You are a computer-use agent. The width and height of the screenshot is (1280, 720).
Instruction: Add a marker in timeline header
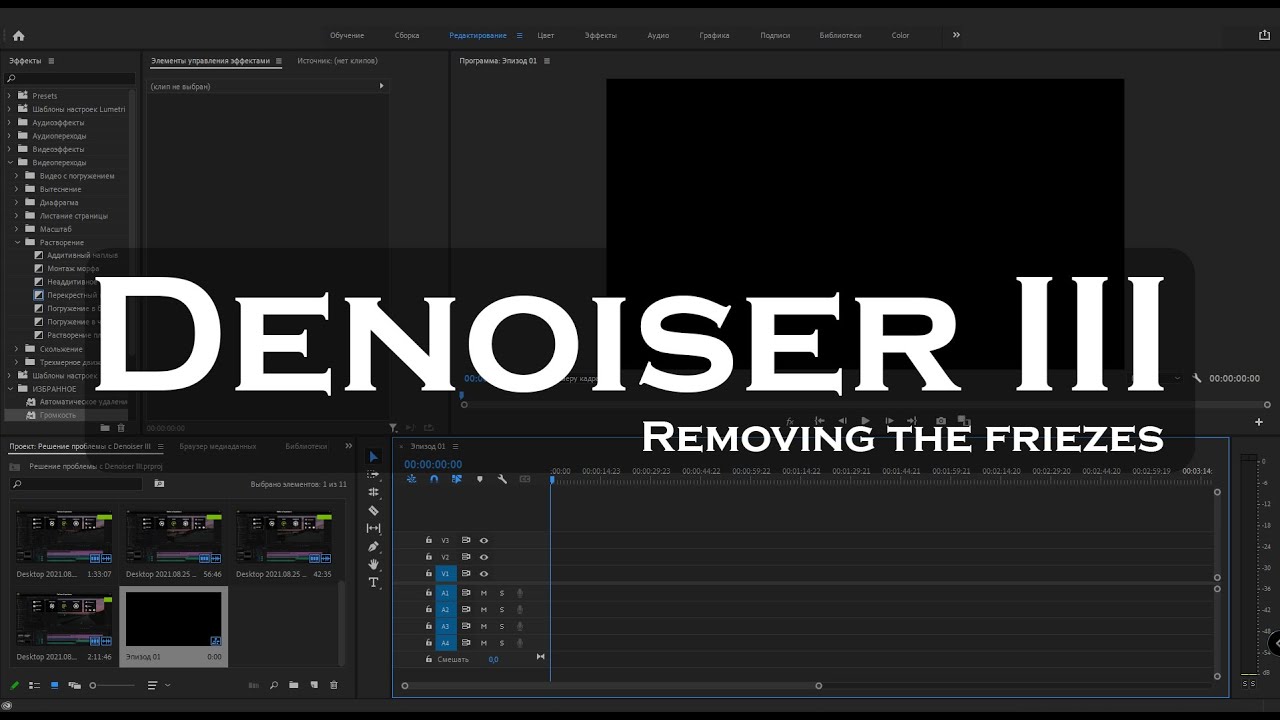pyautogui.click(x=480, y=479)
